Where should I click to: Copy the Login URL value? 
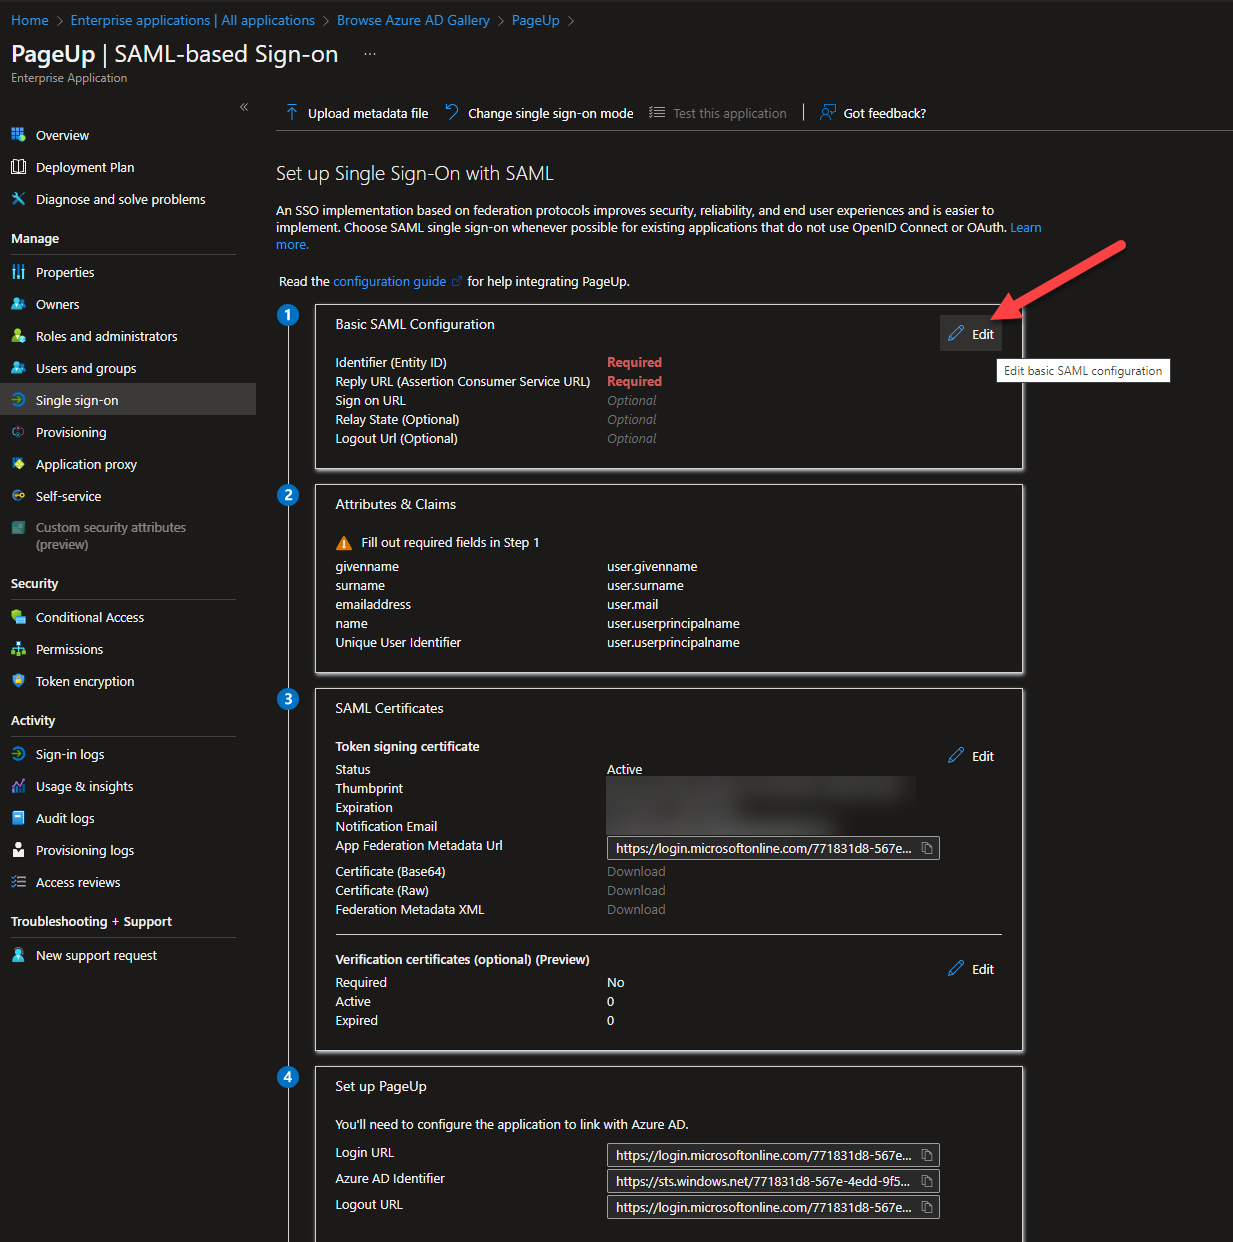click(927, 1155)
